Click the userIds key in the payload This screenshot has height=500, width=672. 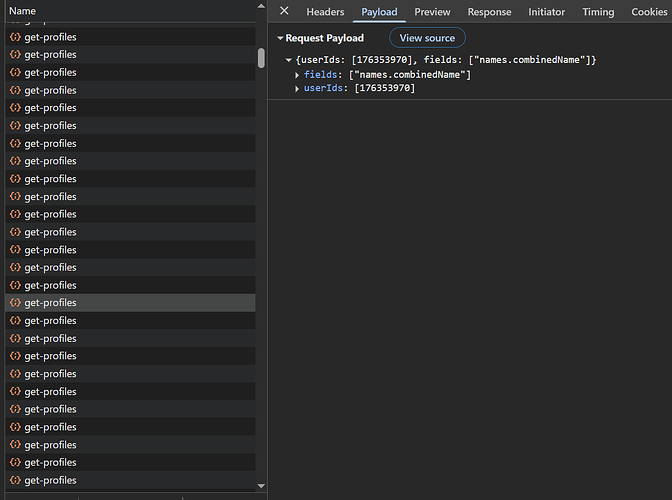323,88
